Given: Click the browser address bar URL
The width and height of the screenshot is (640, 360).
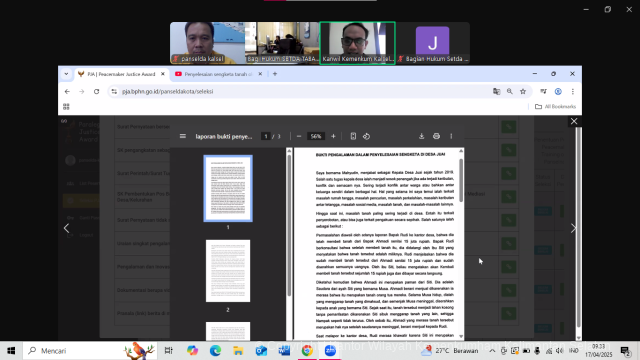Looking at the screenshot, I should 167,91.
